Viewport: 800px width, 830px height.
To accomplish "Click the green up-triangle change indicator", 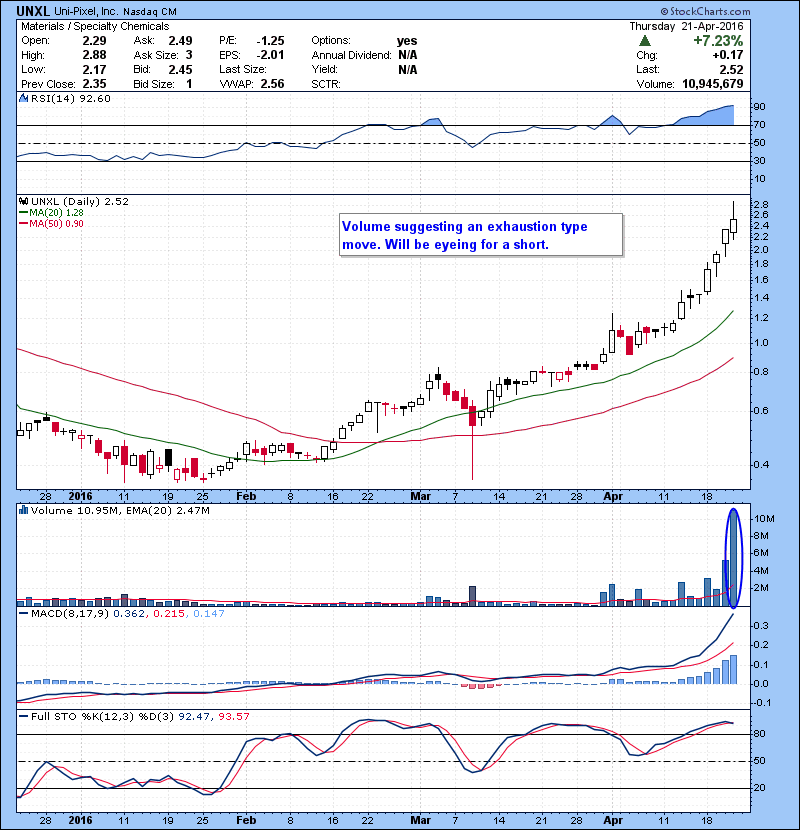I will tap(644, 41).
